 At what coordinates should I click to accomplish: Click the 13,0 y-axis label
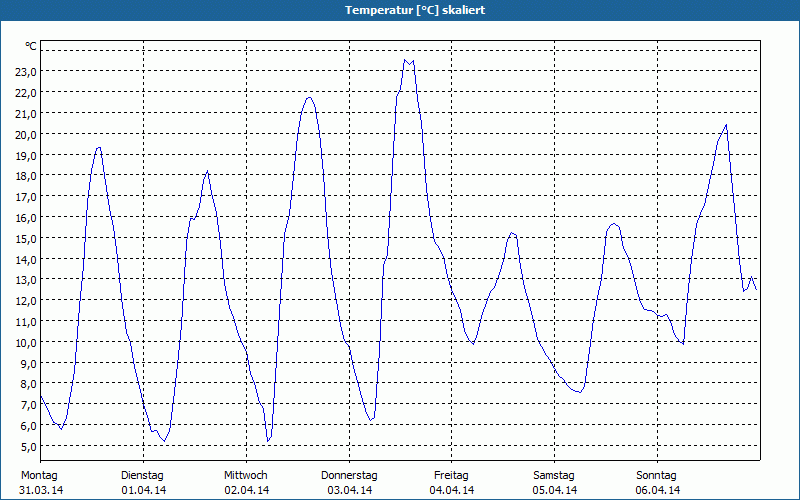tap(26, 280)
